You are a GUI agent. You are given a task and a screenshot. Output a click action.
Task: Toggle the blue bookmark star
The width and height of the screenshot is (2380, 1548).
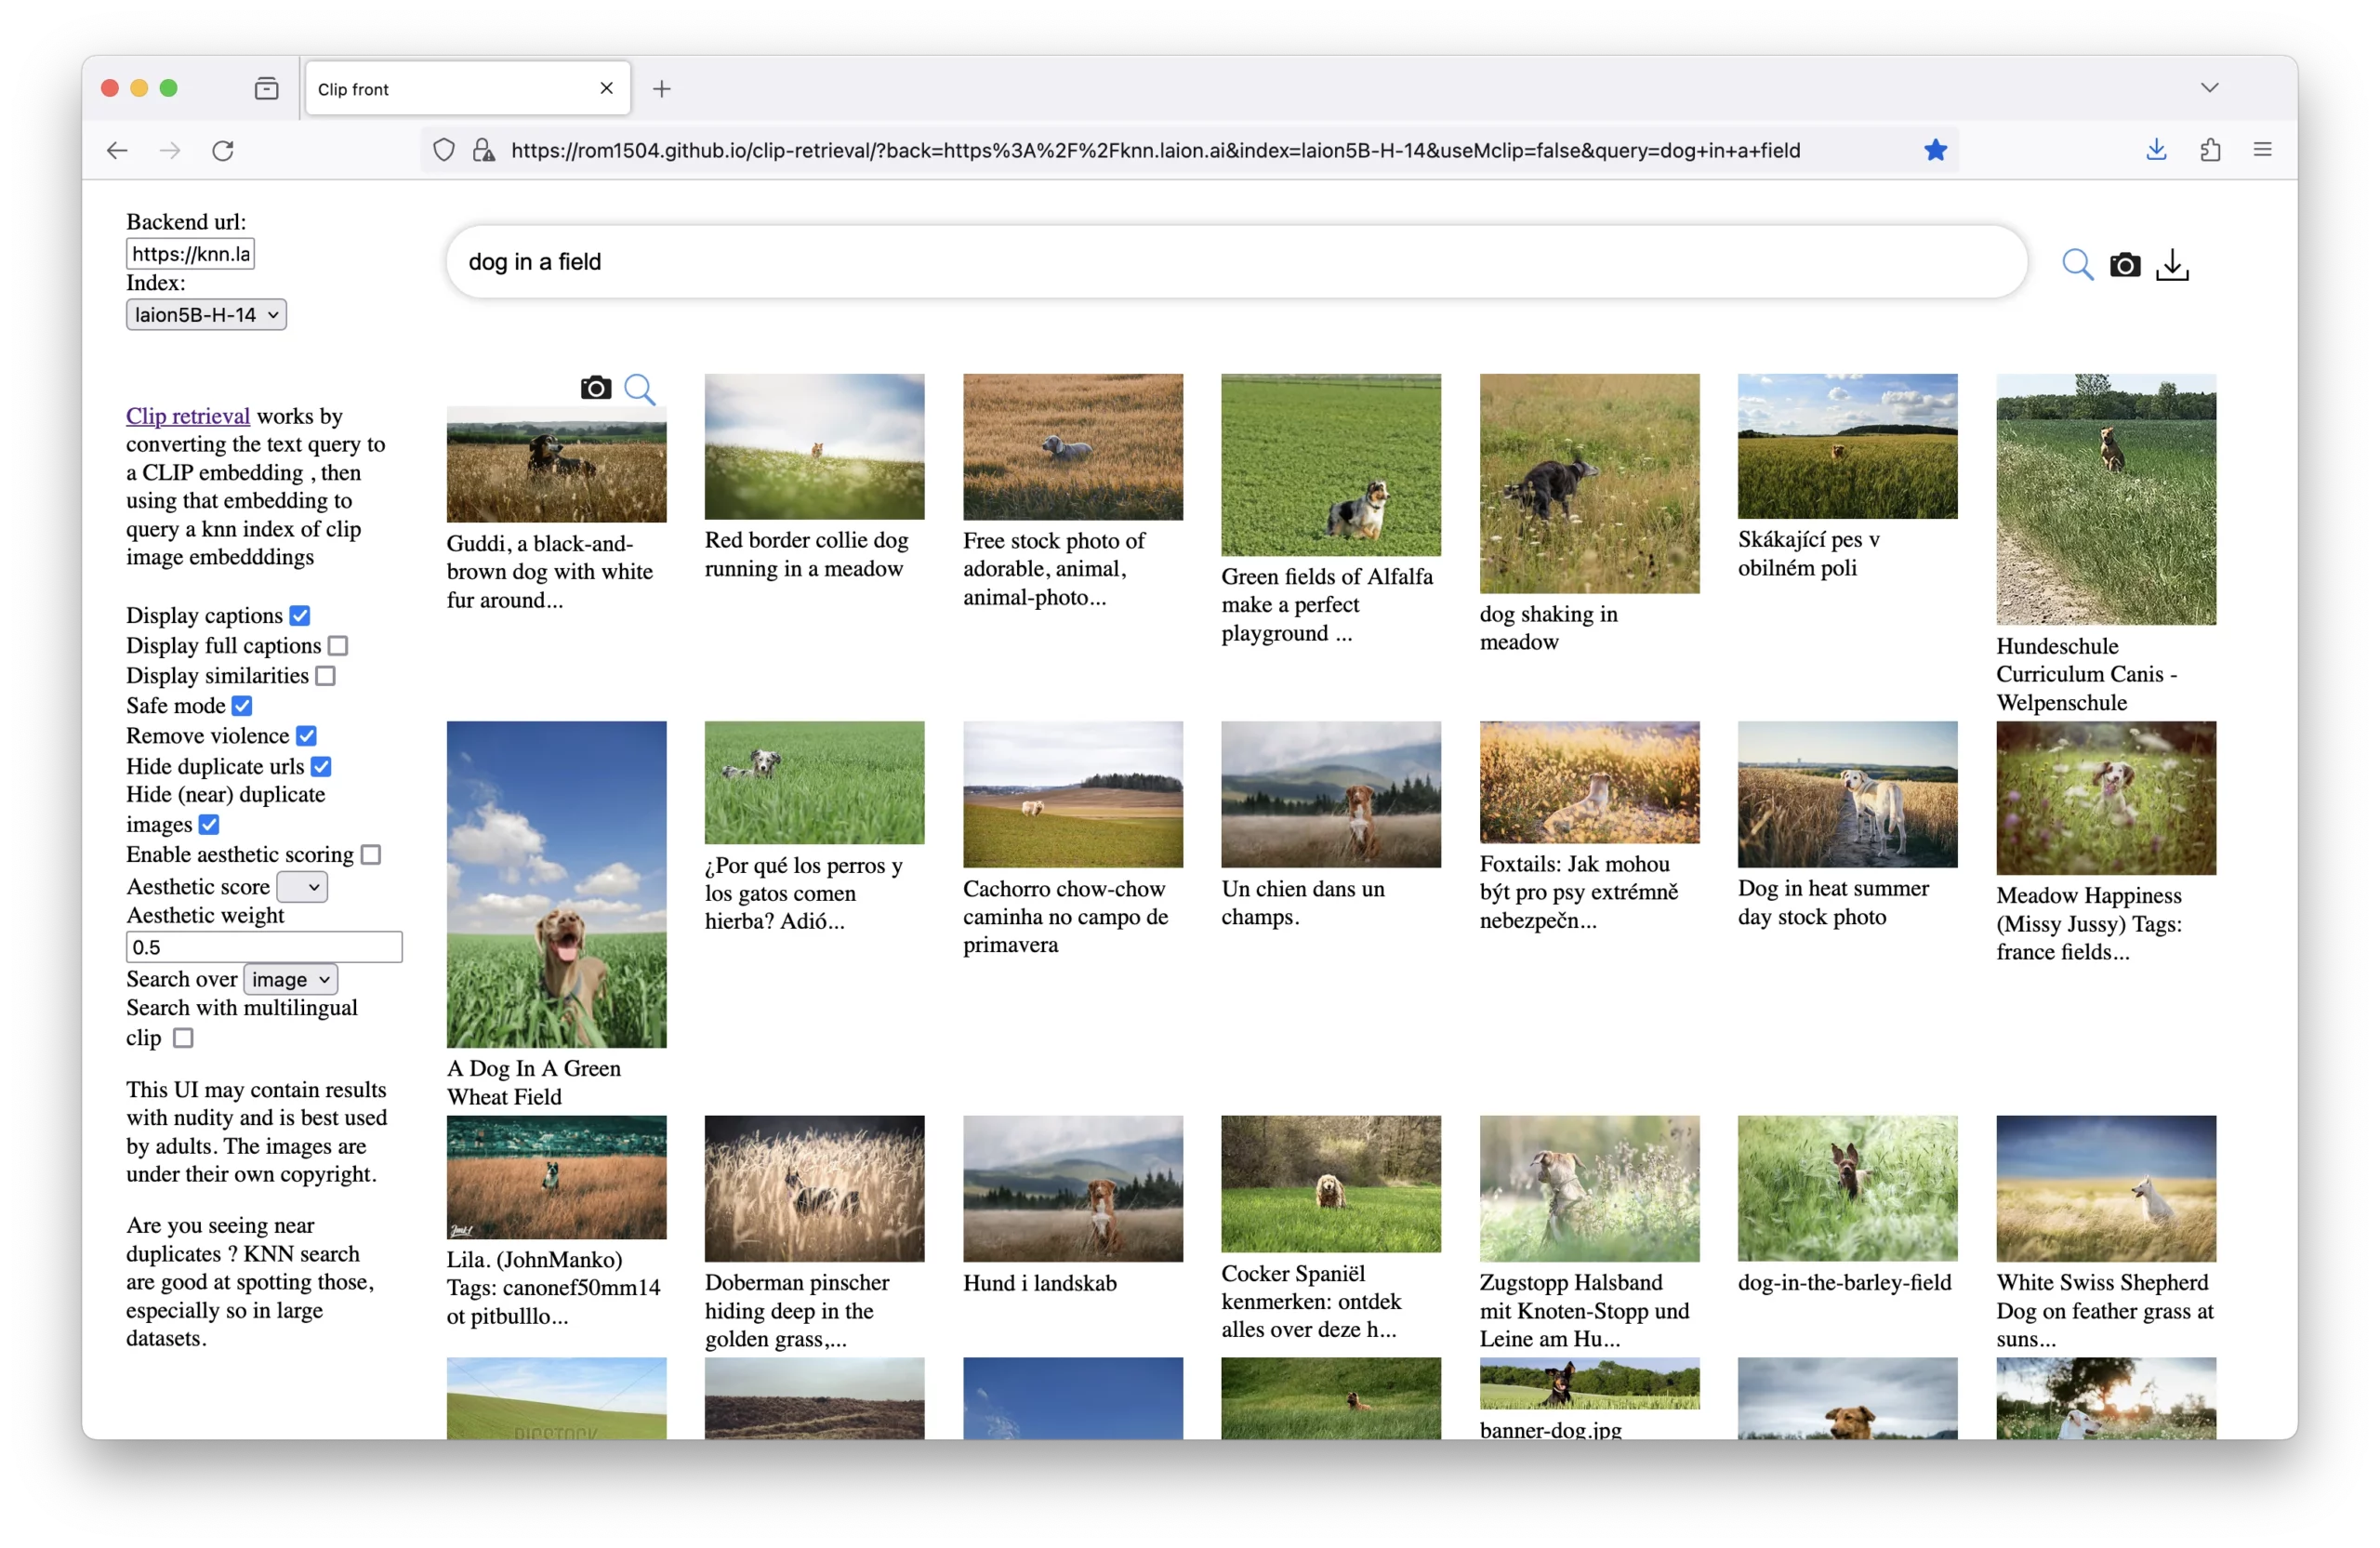pyautogui.click(x=1935, y=150)
